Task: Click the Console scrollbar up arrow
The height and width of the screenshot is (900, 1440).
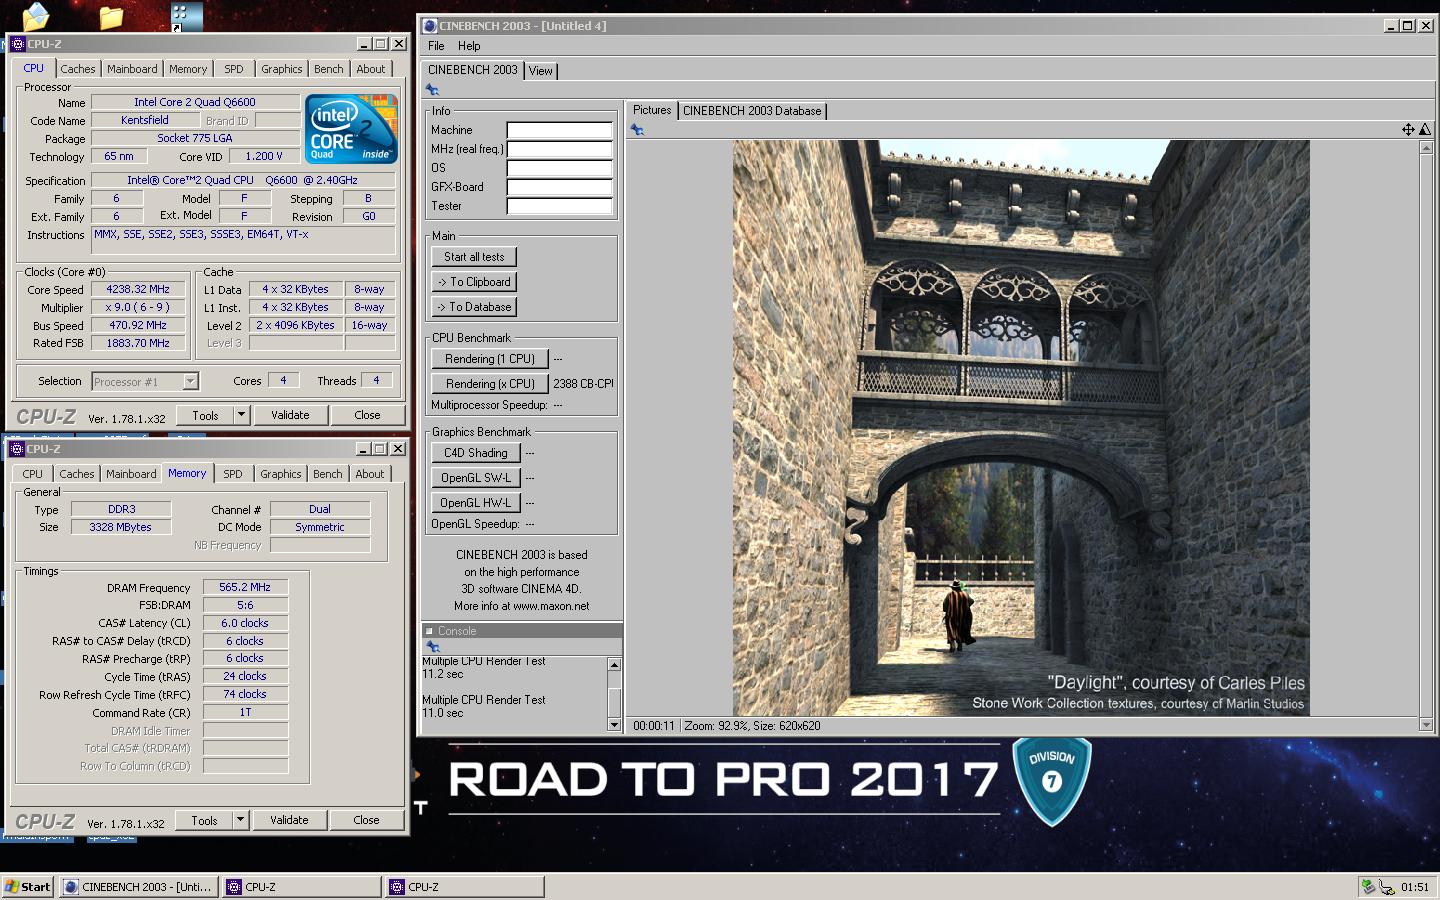Action: tap(614, 665)
